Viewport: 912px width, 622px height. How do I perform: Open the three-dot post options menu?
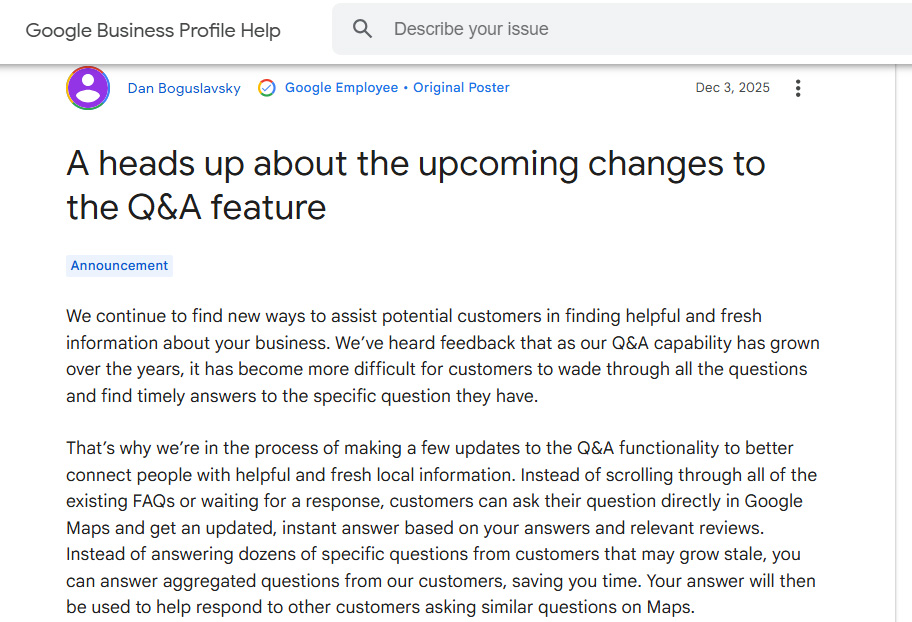(x=797, y=88)
